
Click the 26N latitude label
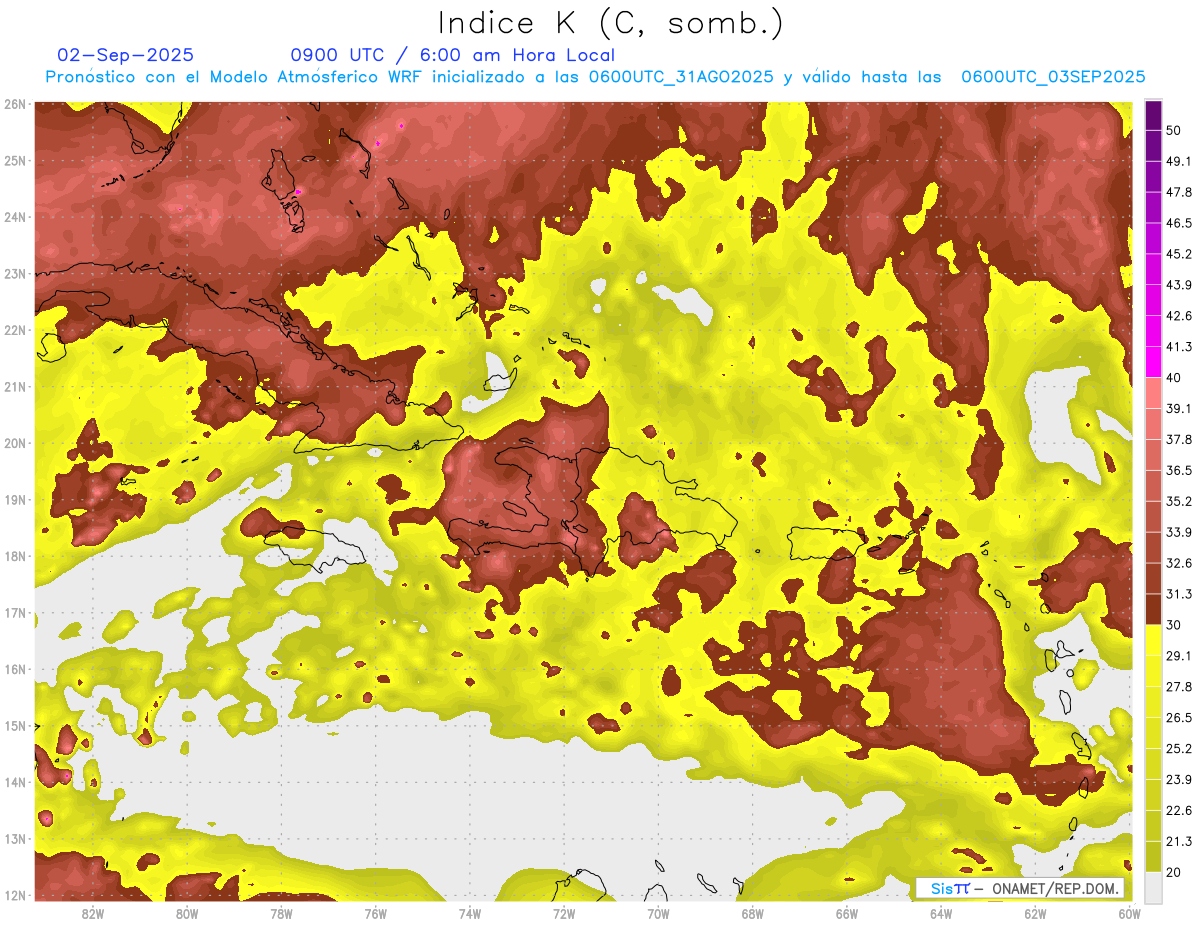(x=15, y=104)
